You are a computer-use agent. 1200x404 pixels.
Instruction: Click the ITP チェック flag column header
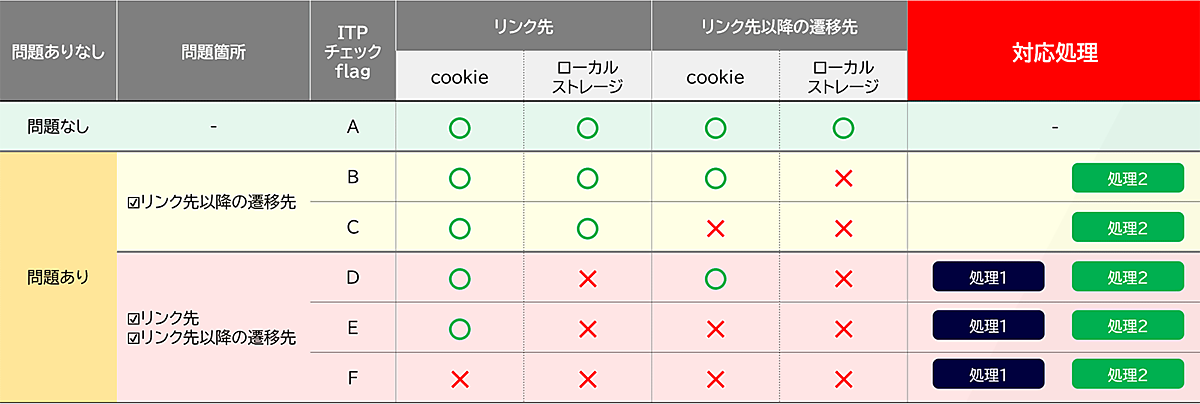coord(352,52)
